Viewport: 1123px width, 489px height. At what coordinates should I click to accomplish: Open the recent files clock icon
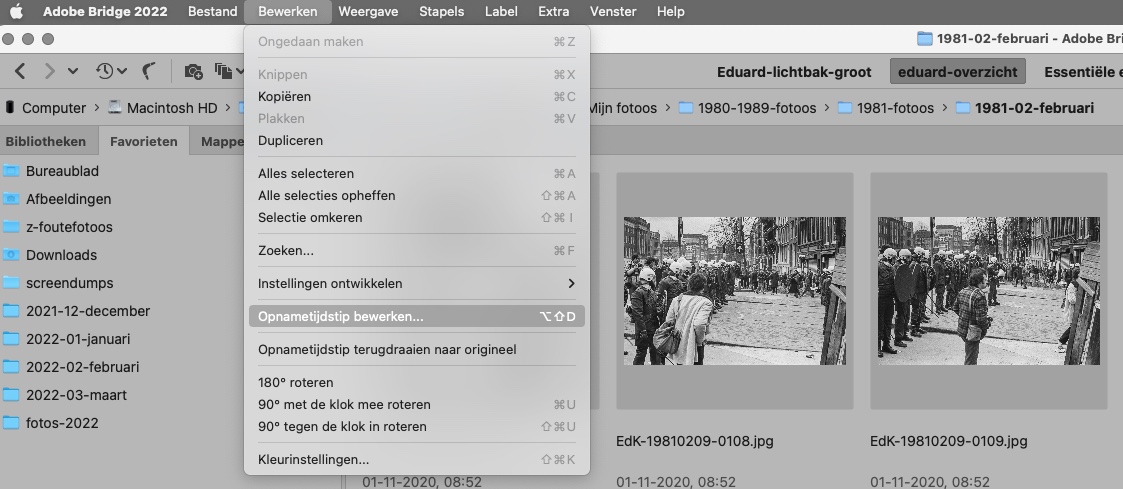click(x=104, y=71)
